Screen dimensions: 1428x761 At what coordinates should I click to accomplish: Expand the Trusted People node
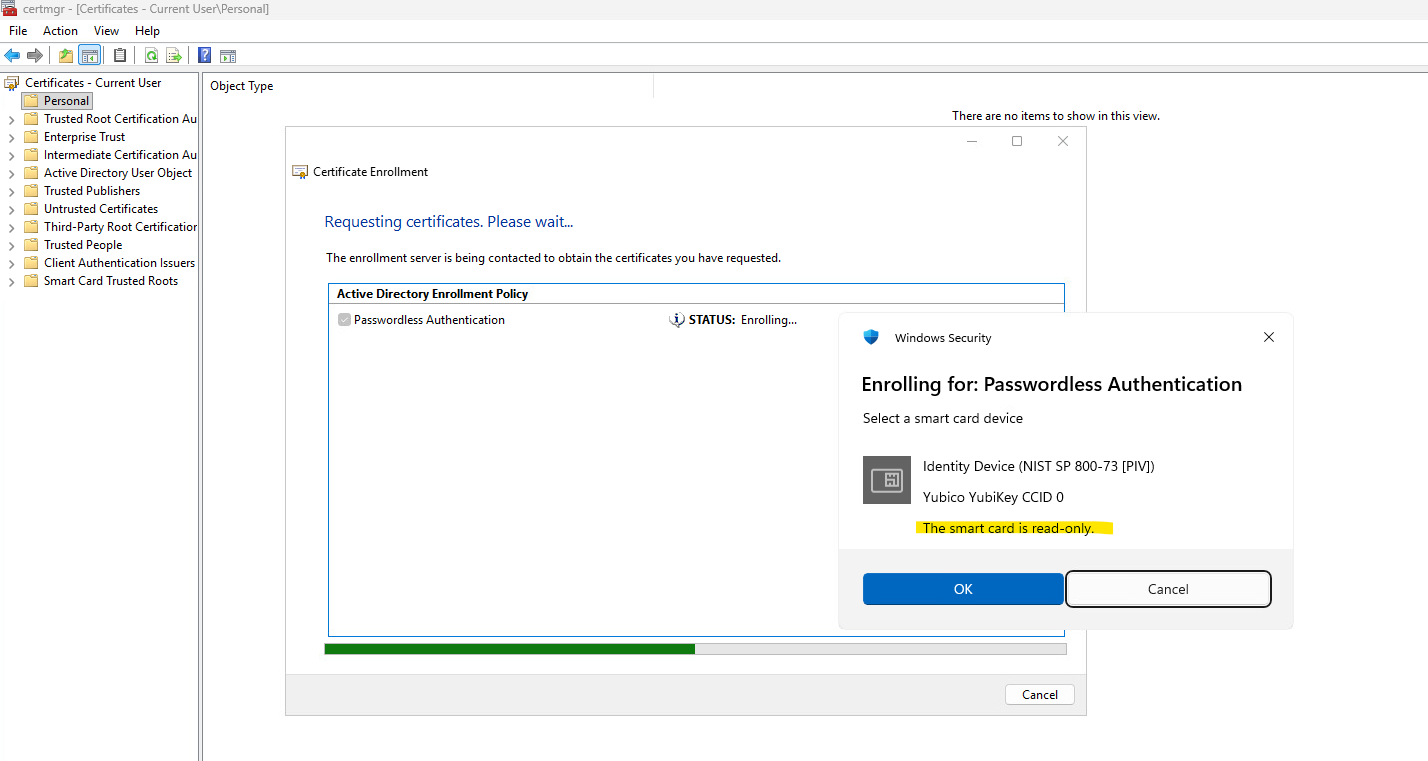(x=12, y=246)
